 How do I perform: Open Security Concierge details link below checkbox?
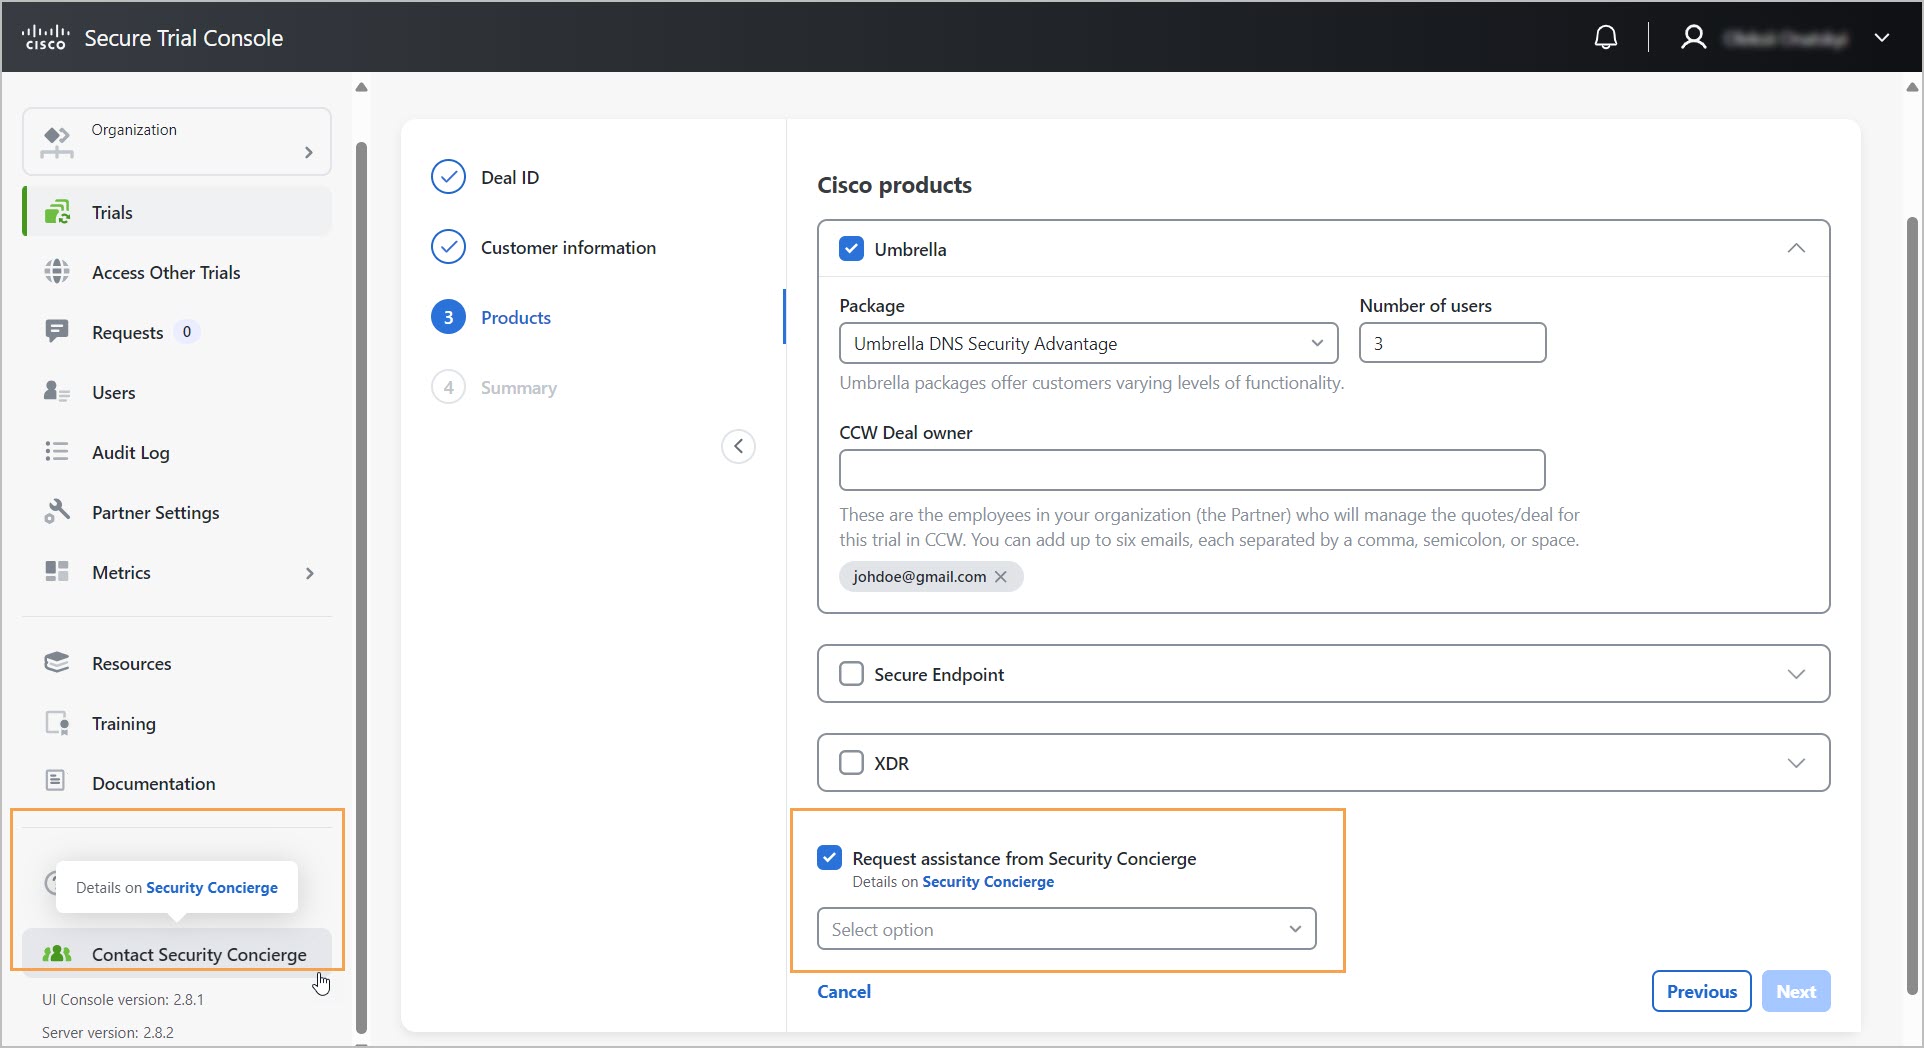click(x=988, y=881)
